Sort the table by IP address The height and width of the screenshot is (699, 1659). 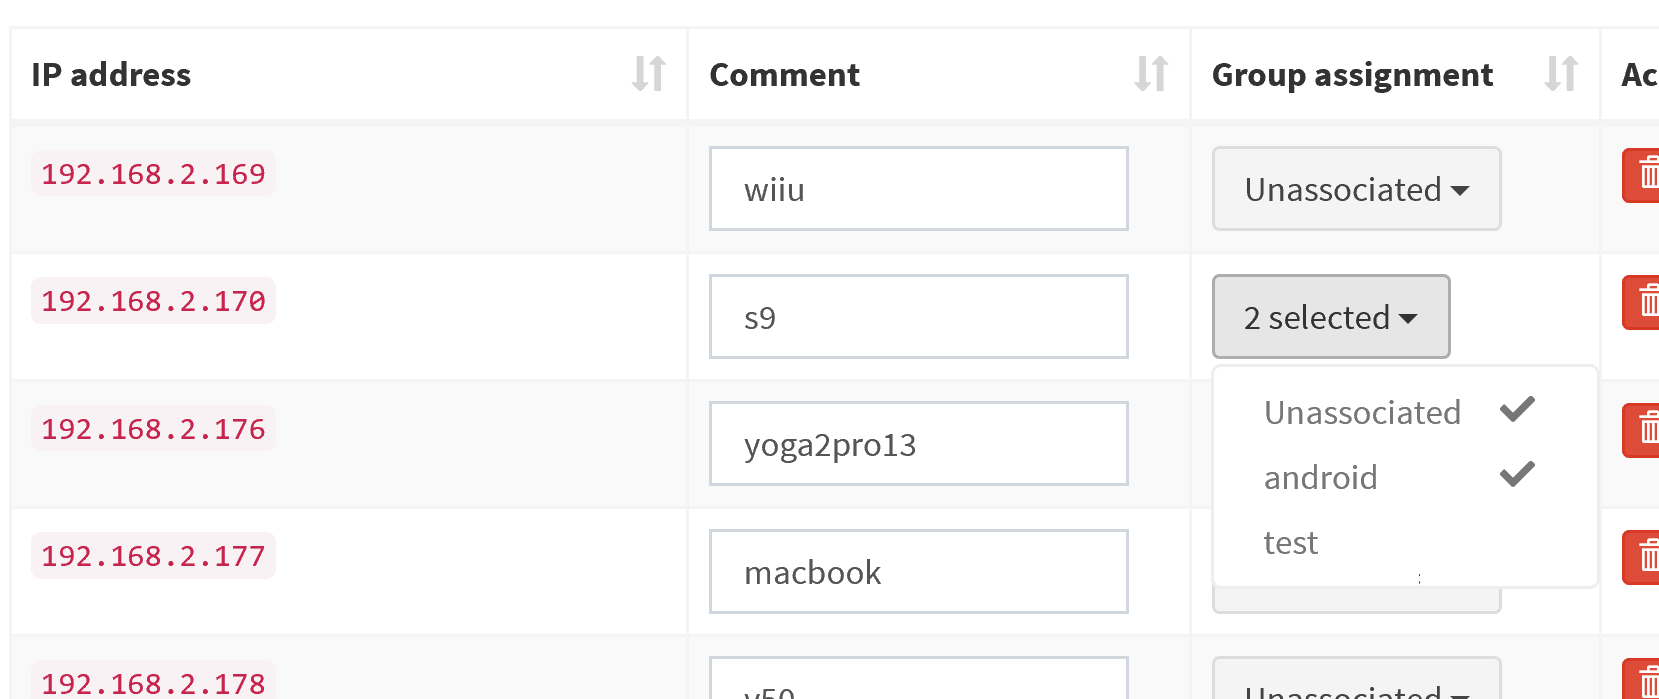648,73
